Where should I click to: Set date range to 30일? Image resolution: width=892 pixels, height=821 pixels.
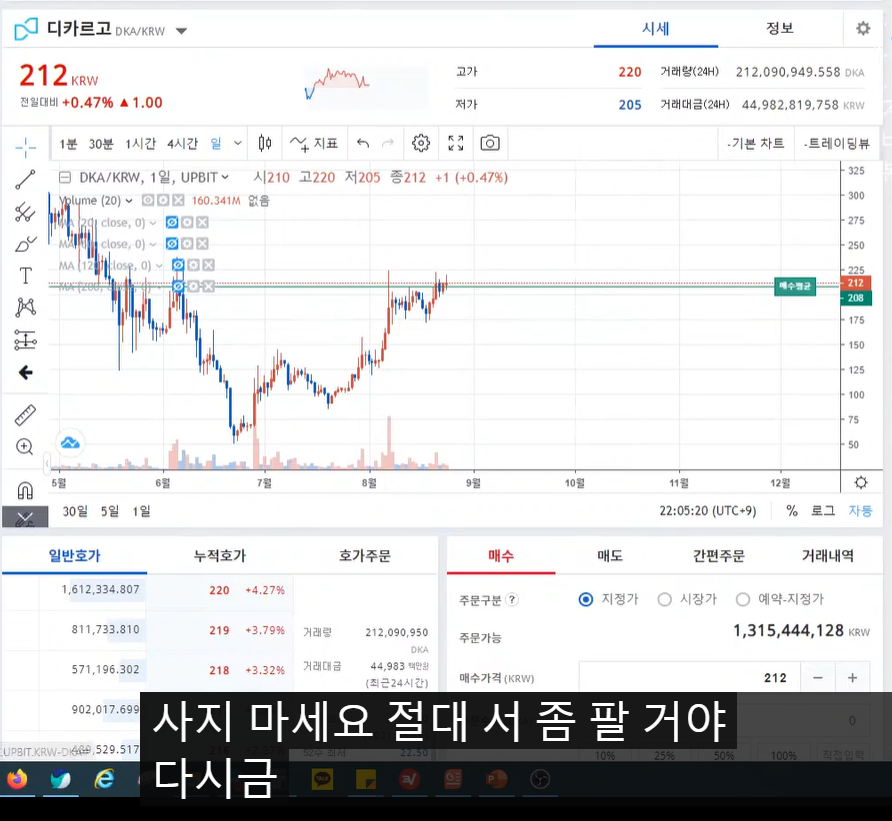coord(75,511)
